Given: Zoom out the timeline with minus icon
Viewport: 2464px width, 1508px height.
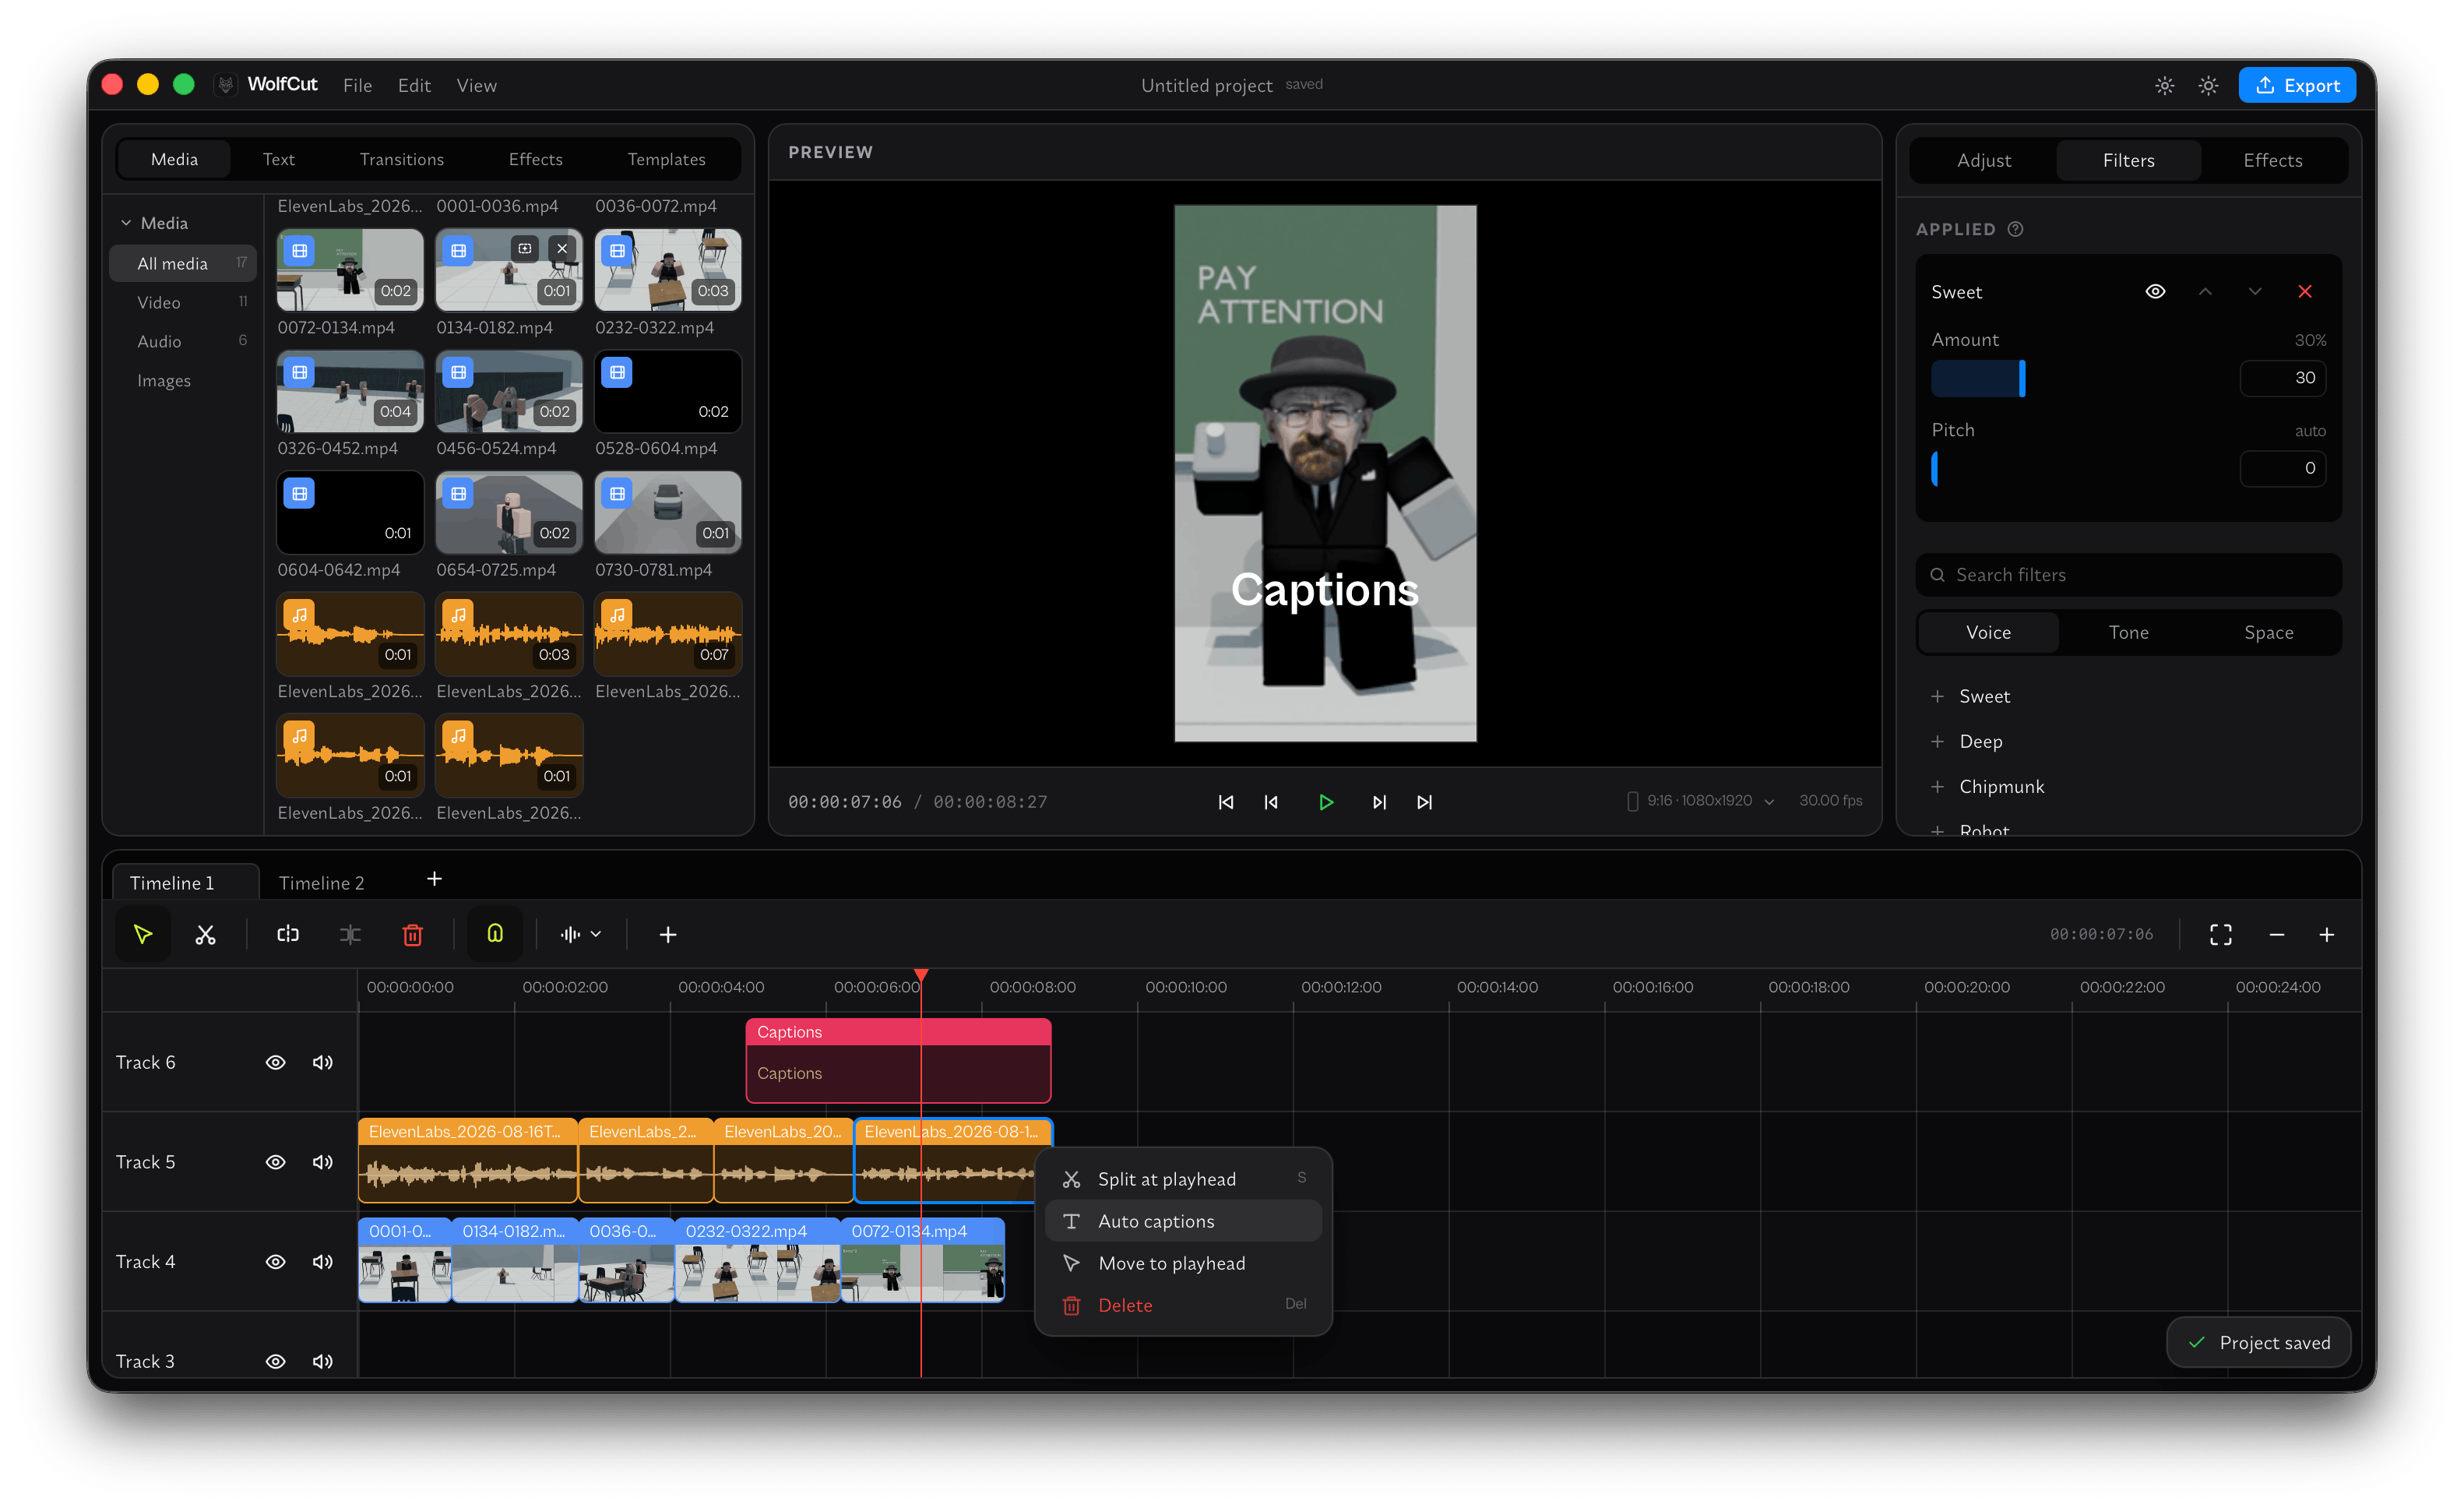Looking at the screenshot, I should tap(2277, 934).
